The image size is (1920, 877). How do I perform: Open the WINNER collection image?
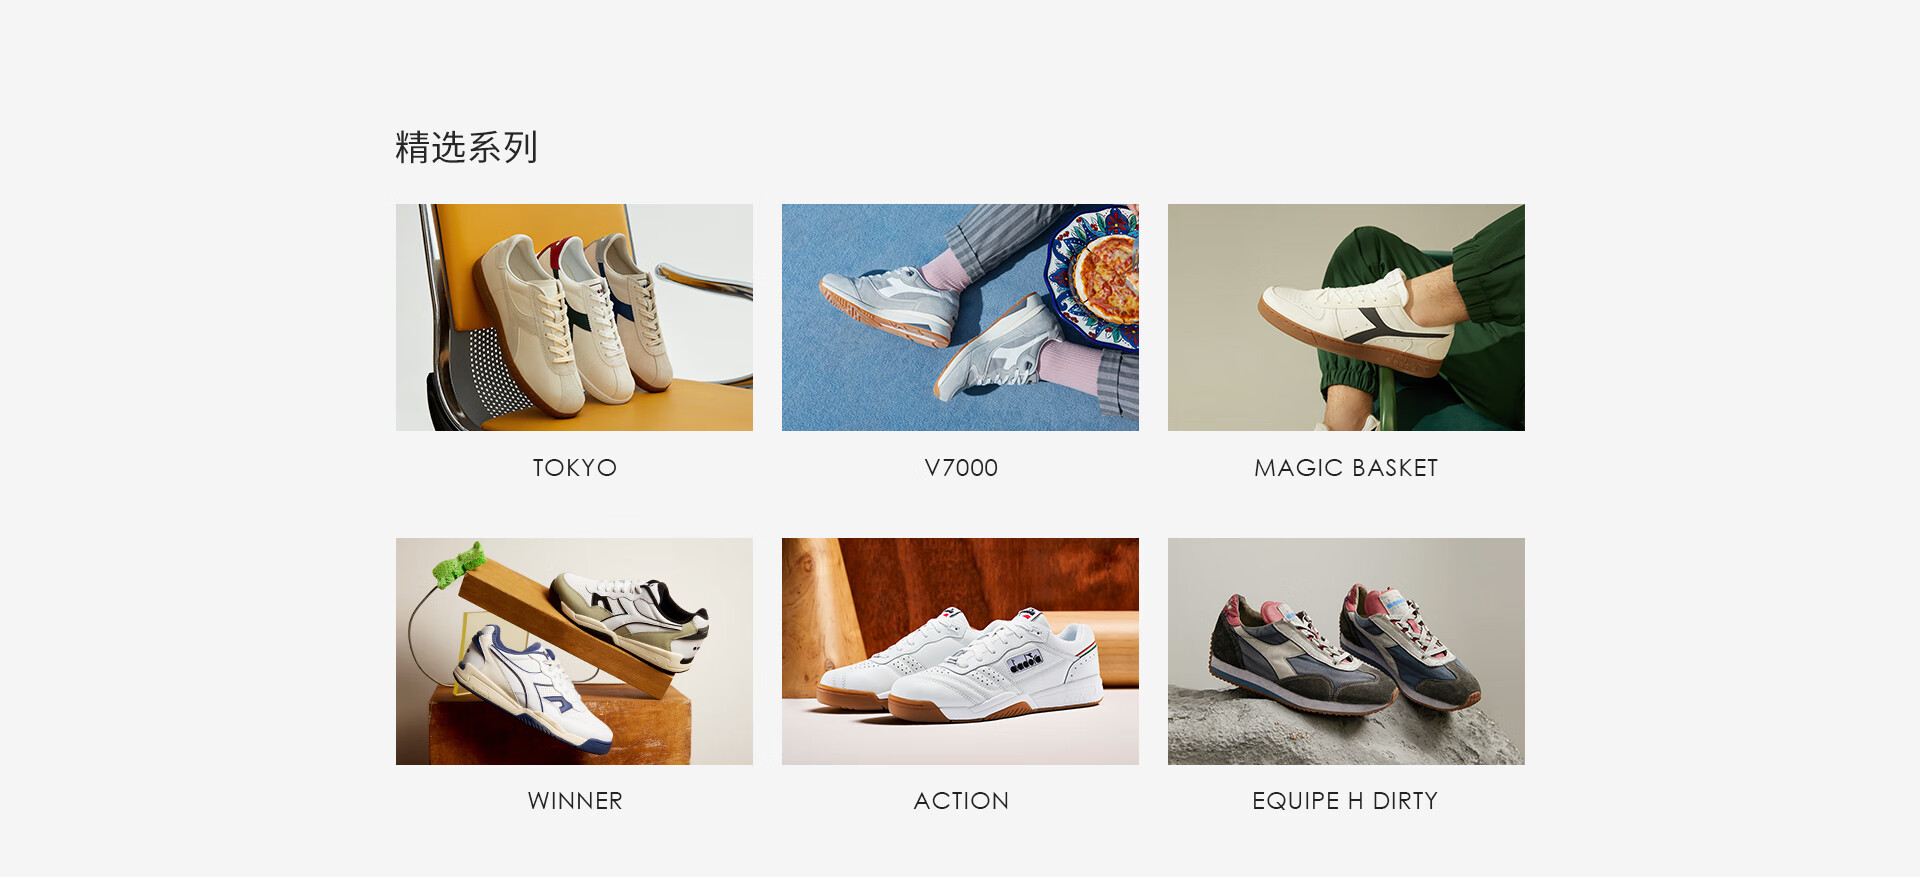(574, 651)
